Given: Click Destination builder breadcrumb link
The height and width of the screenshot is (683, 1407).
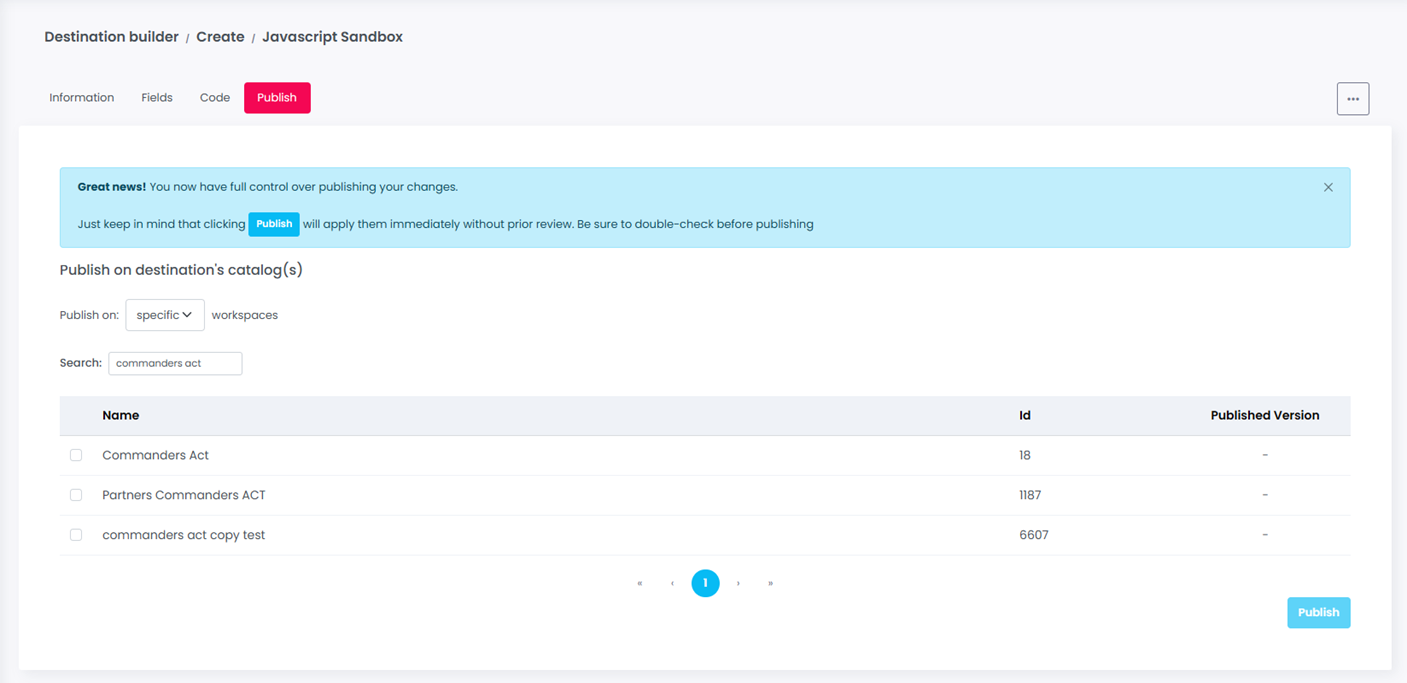Looking at the screenshot, I should pos(111,37).
